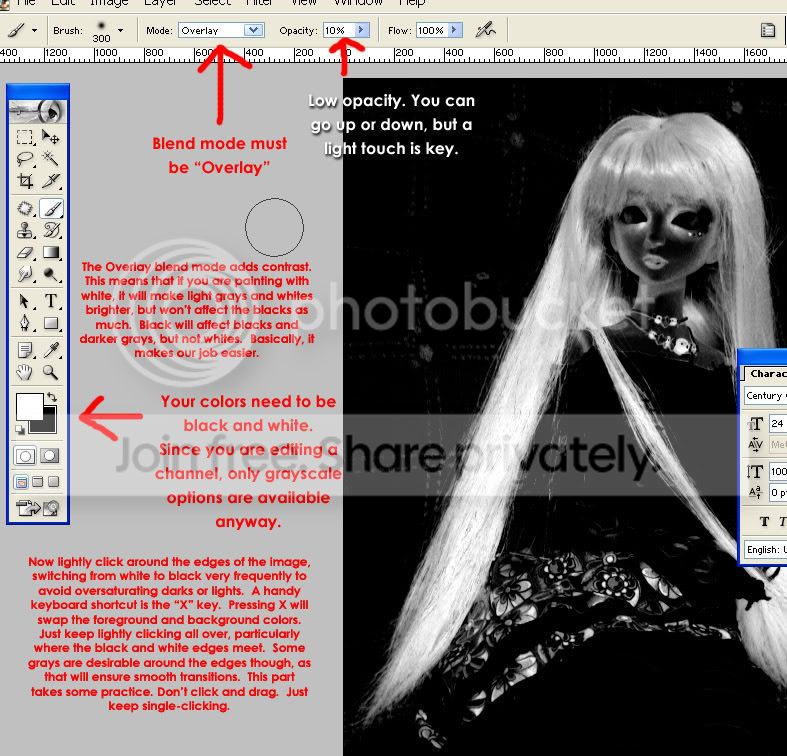Open the Brush preset picker arrow

tap(120, 31)
